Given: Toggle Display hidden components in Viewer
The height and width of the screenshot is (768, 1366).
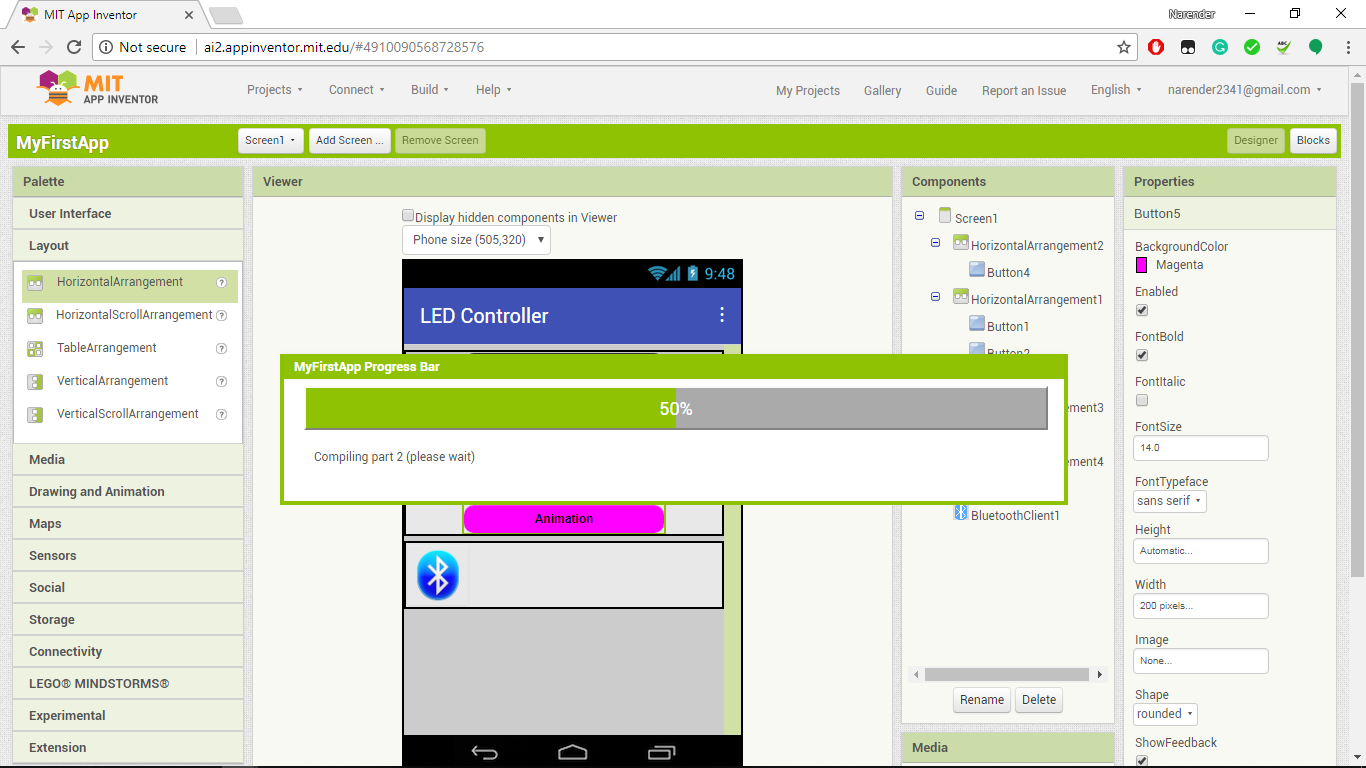Looking at the screenshot, I should (408, 216).
